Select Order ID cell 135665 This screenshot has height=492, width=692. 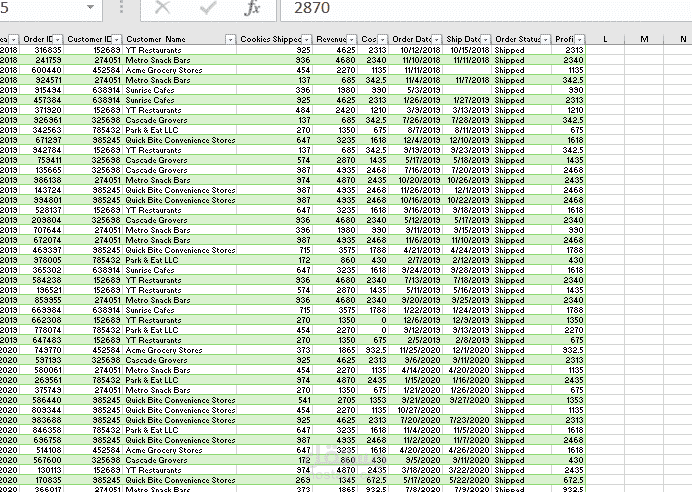point(42,170)
